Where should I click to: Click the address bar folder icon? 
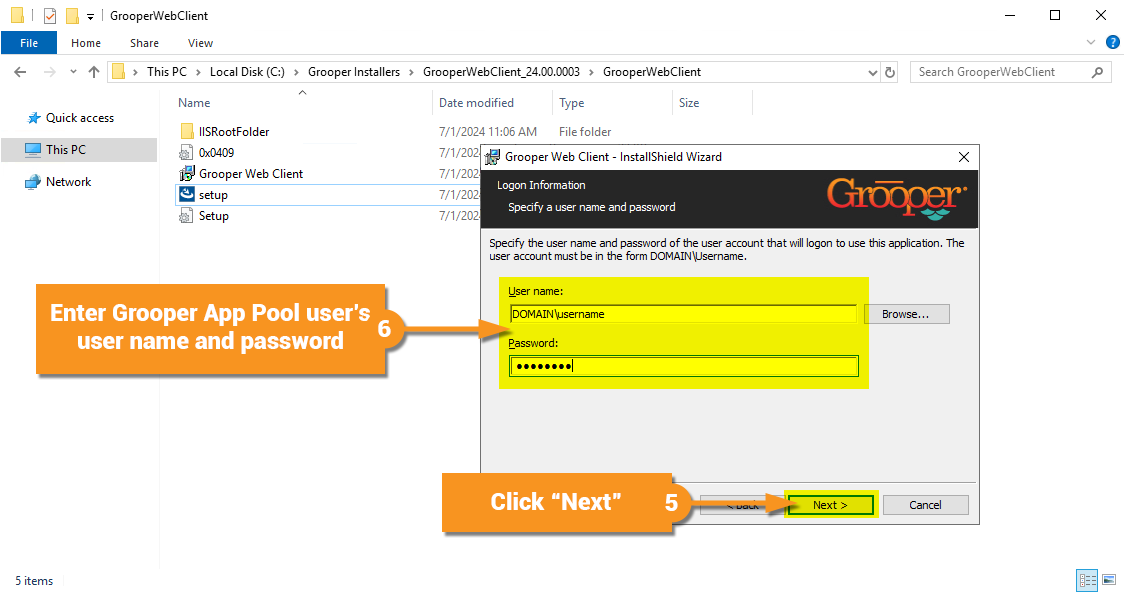tap(119, 72)
